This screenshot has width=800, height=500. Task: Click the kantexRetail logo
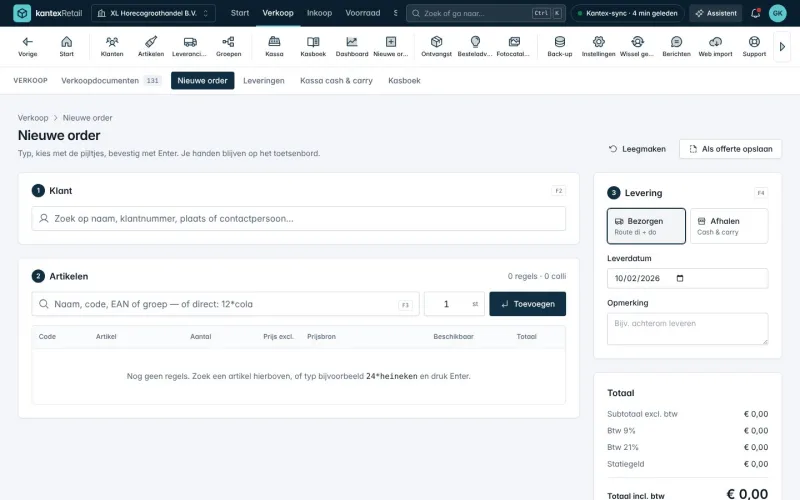click(47, 13)
